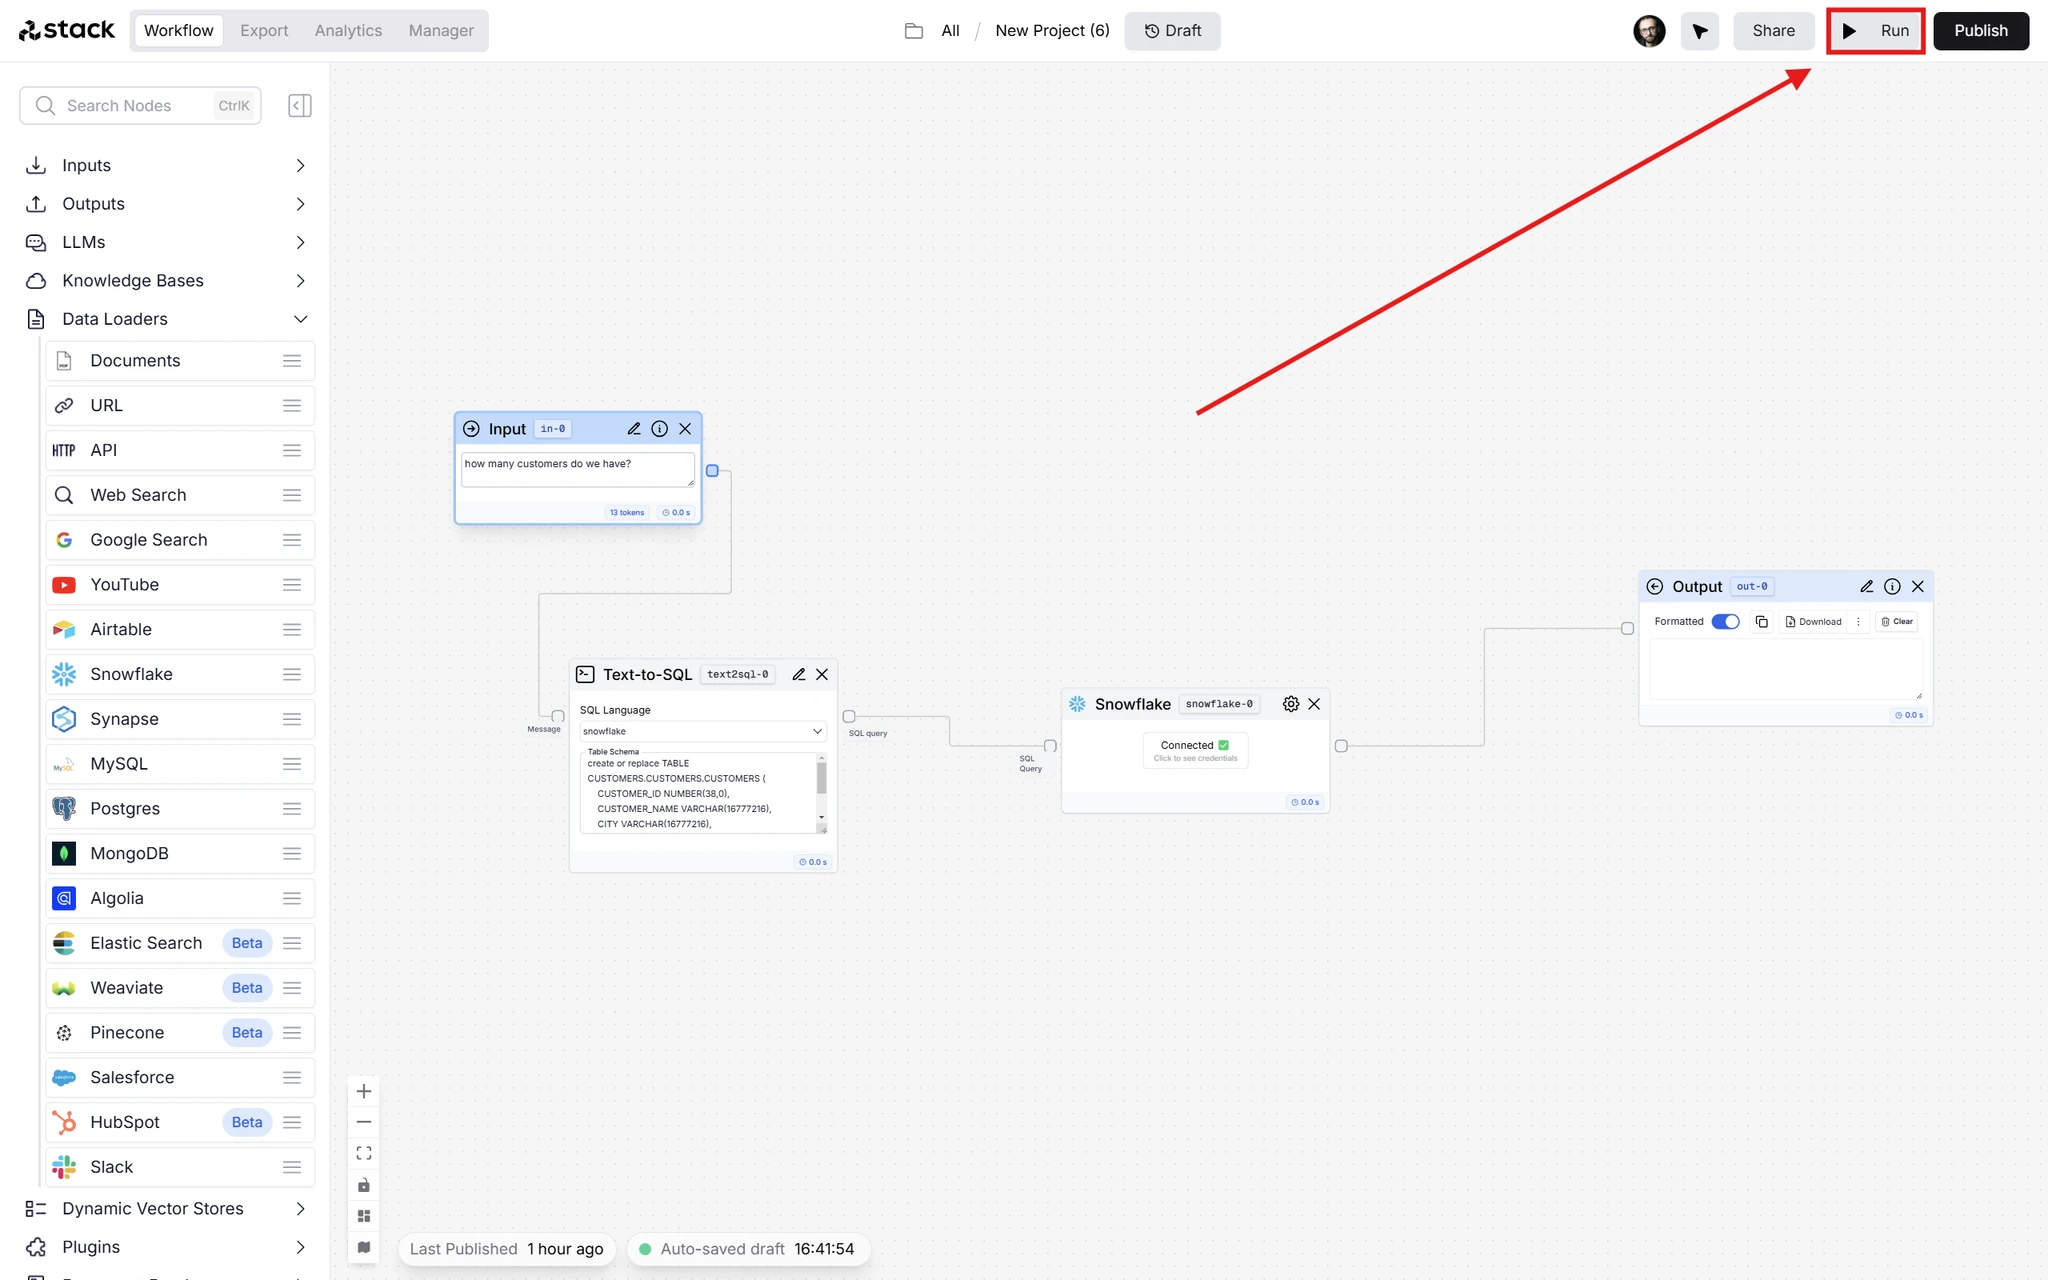Fit the workflow to view
Image resolution: width=2048 pixels, height=1280 pixels.
[364, 1153]
